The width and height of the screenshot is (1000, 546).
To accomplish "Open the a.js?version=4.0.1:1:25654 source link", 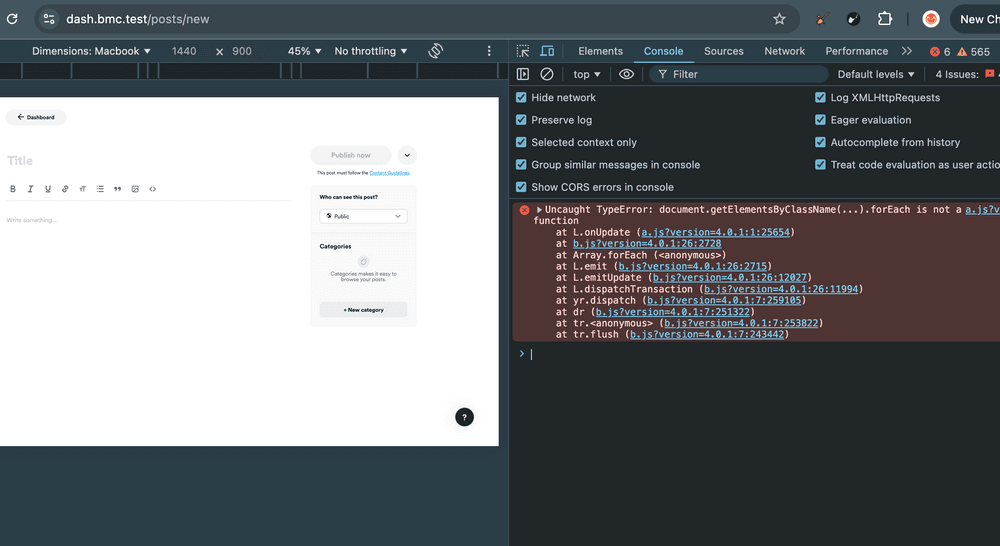I will coord(716,232).
